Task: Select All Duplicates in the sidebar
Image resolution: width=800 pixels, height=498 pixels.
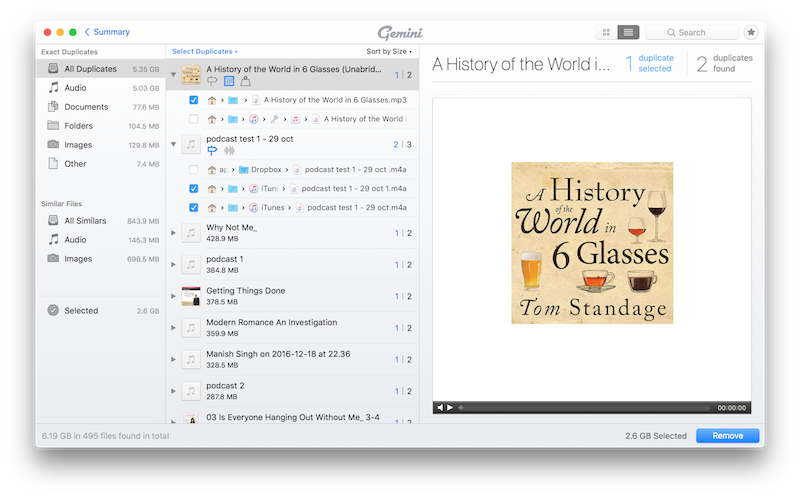Action: (90, 69)
